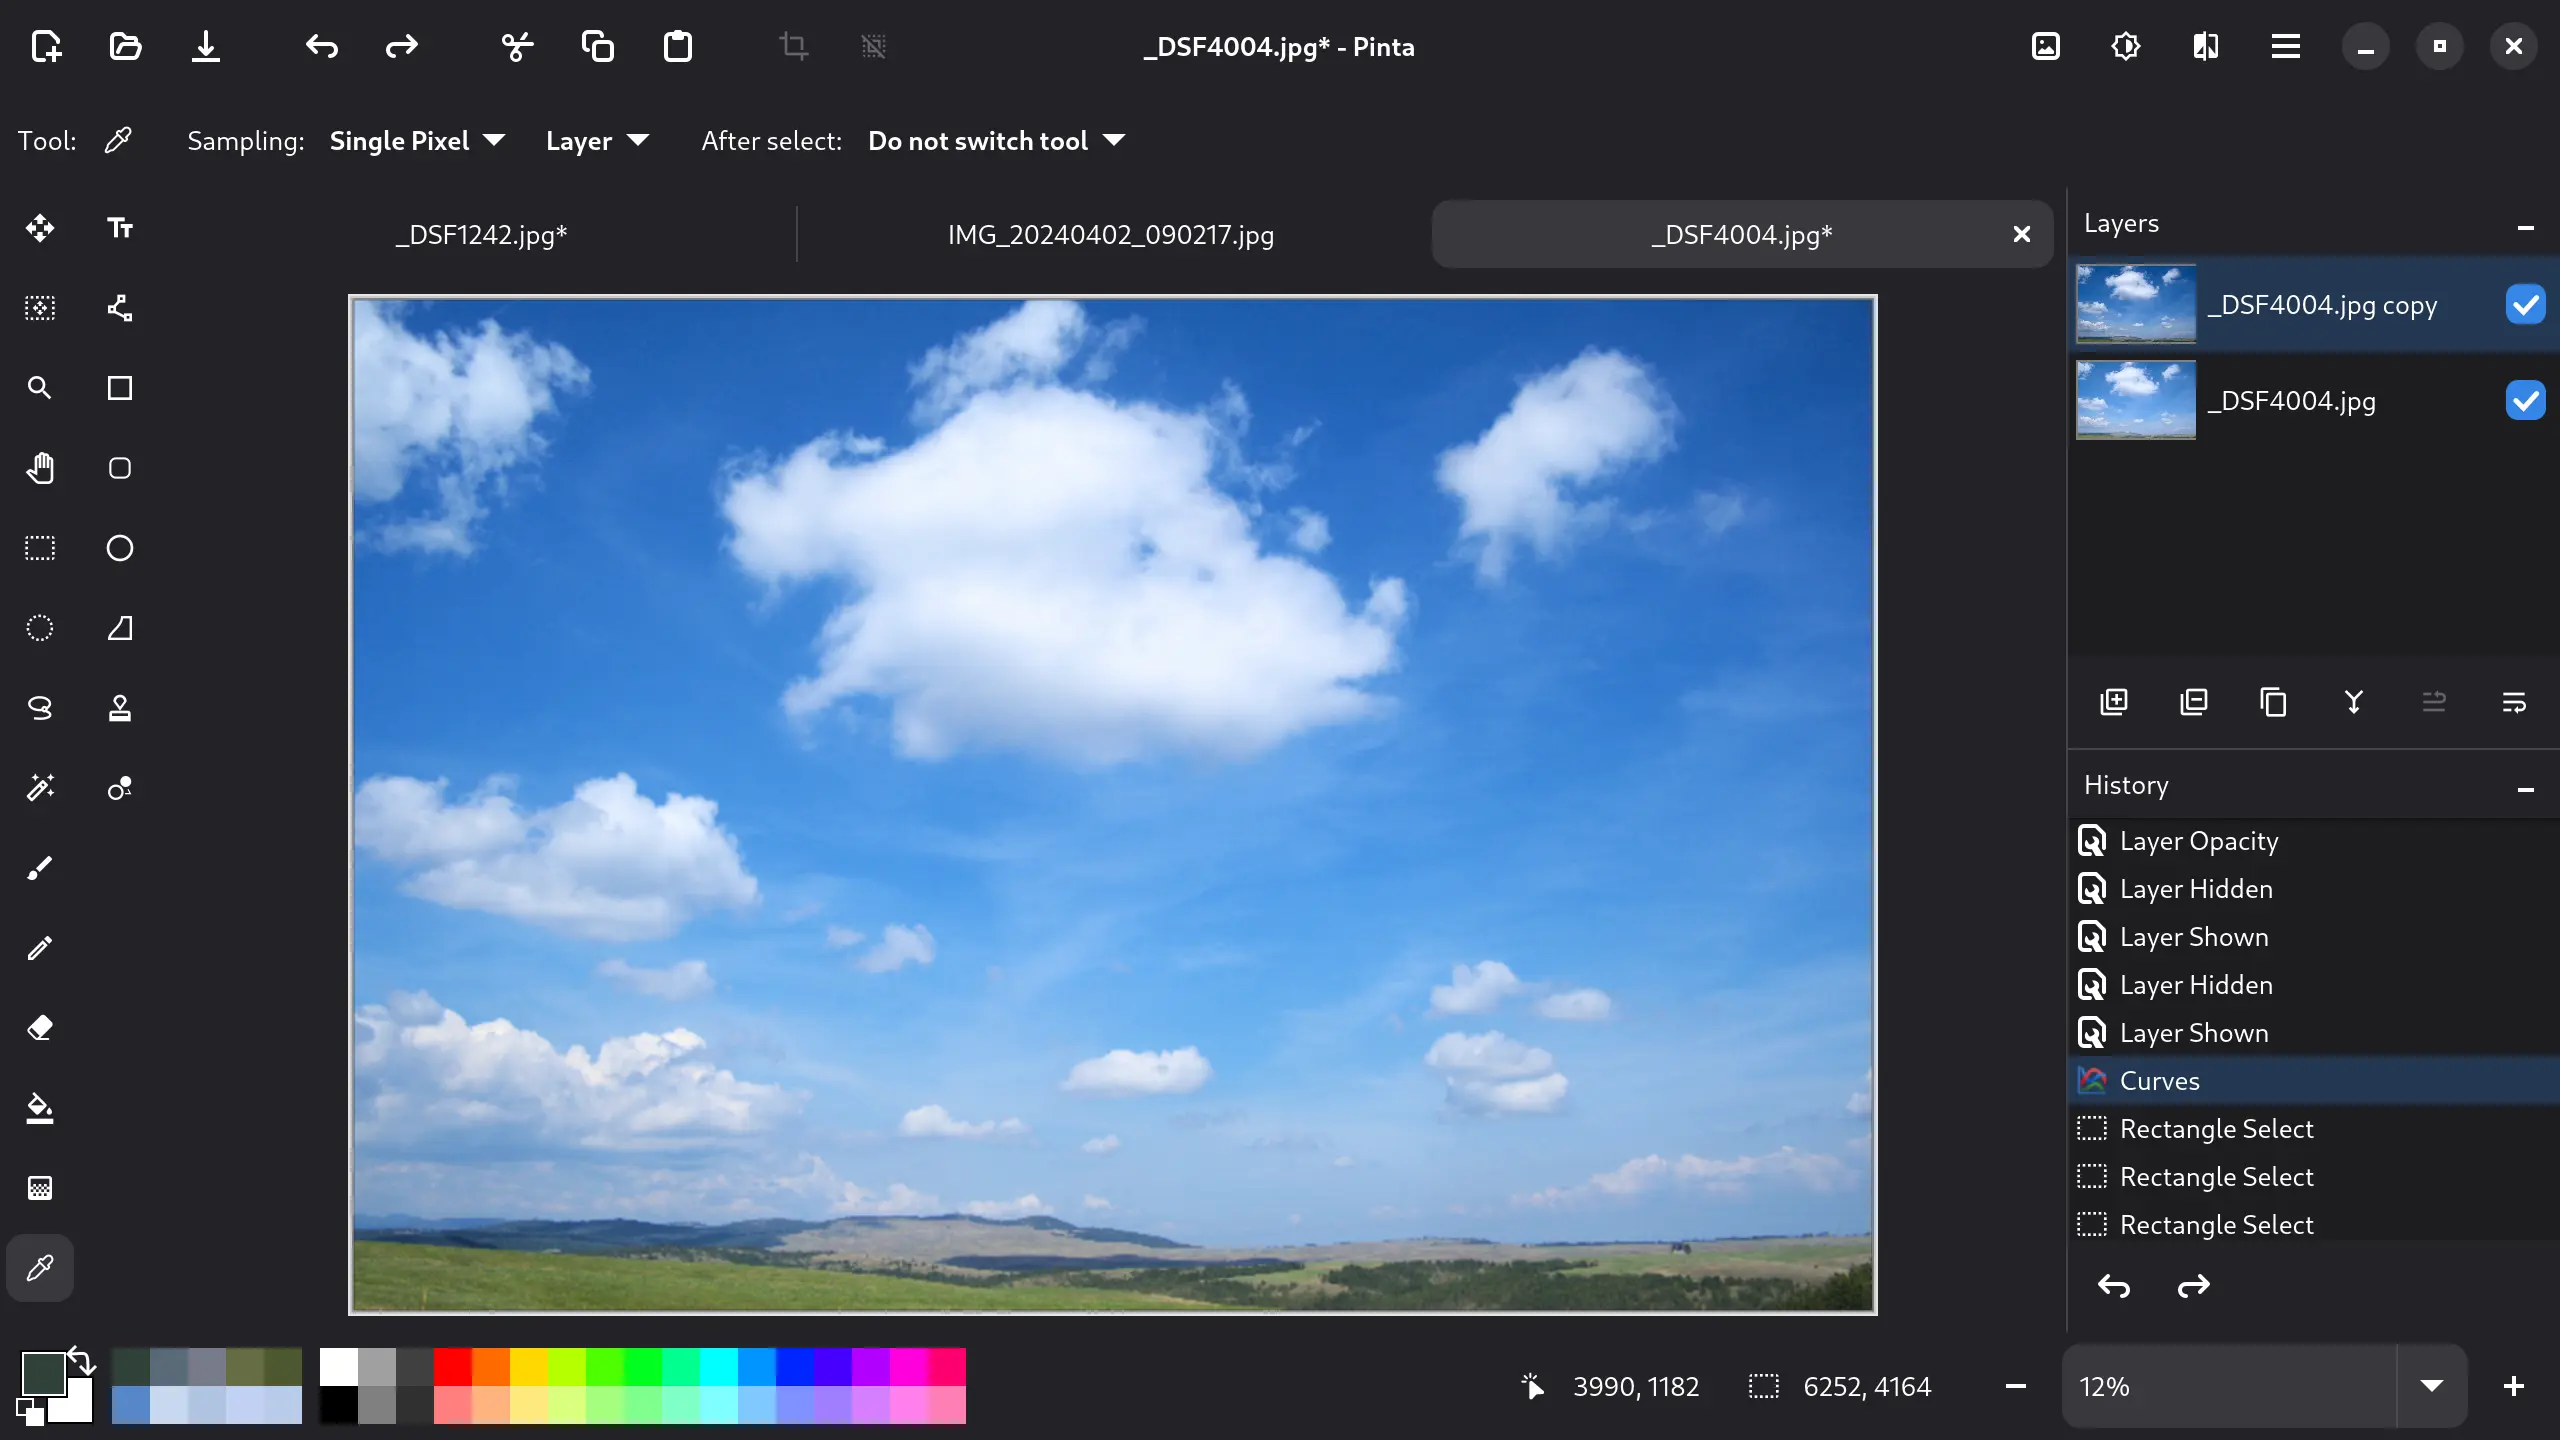Open the main hamburger menu
This screenshot has width=2560, height=1440.
click(2286, 46)
